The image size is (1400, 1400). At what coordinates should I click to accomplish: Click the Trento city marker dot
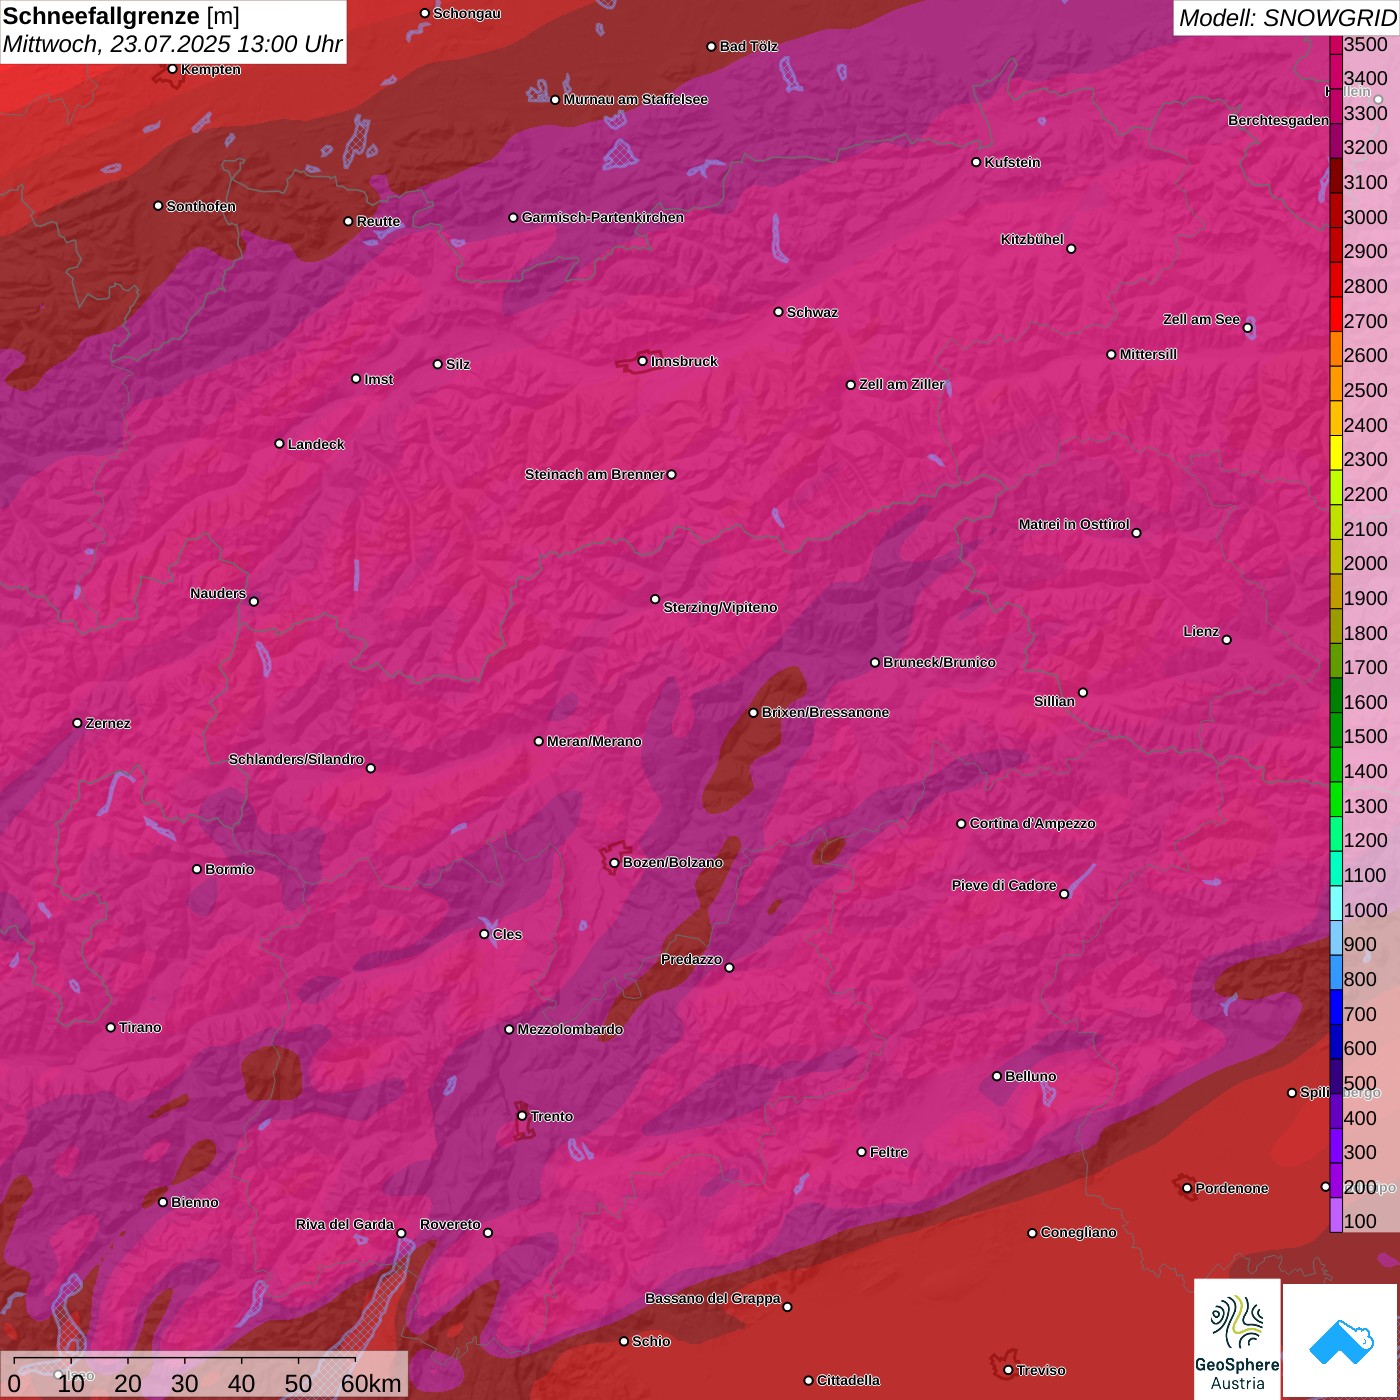click(522, 1116)
